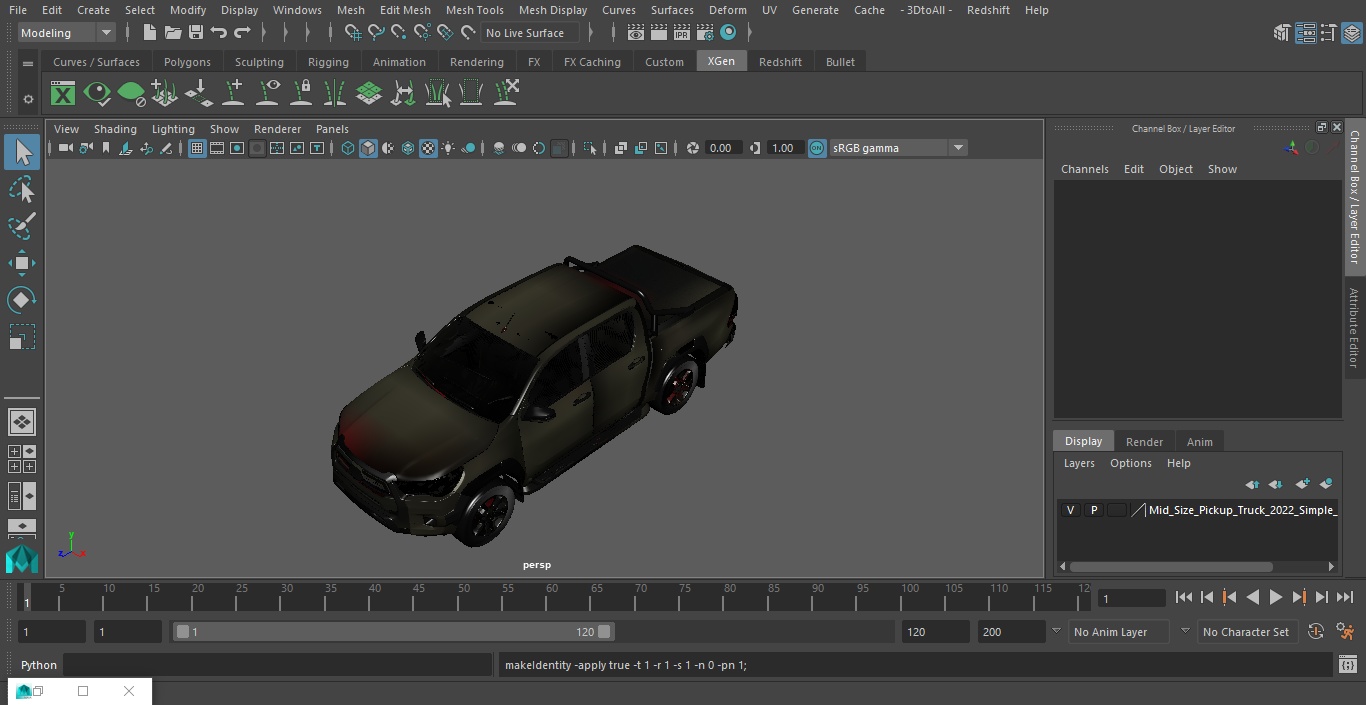Screen dimensions: 1366x705
Task: Toggle the Snap to Curves magnet icon
Action: pyautogui.click(x=376, y=33)
